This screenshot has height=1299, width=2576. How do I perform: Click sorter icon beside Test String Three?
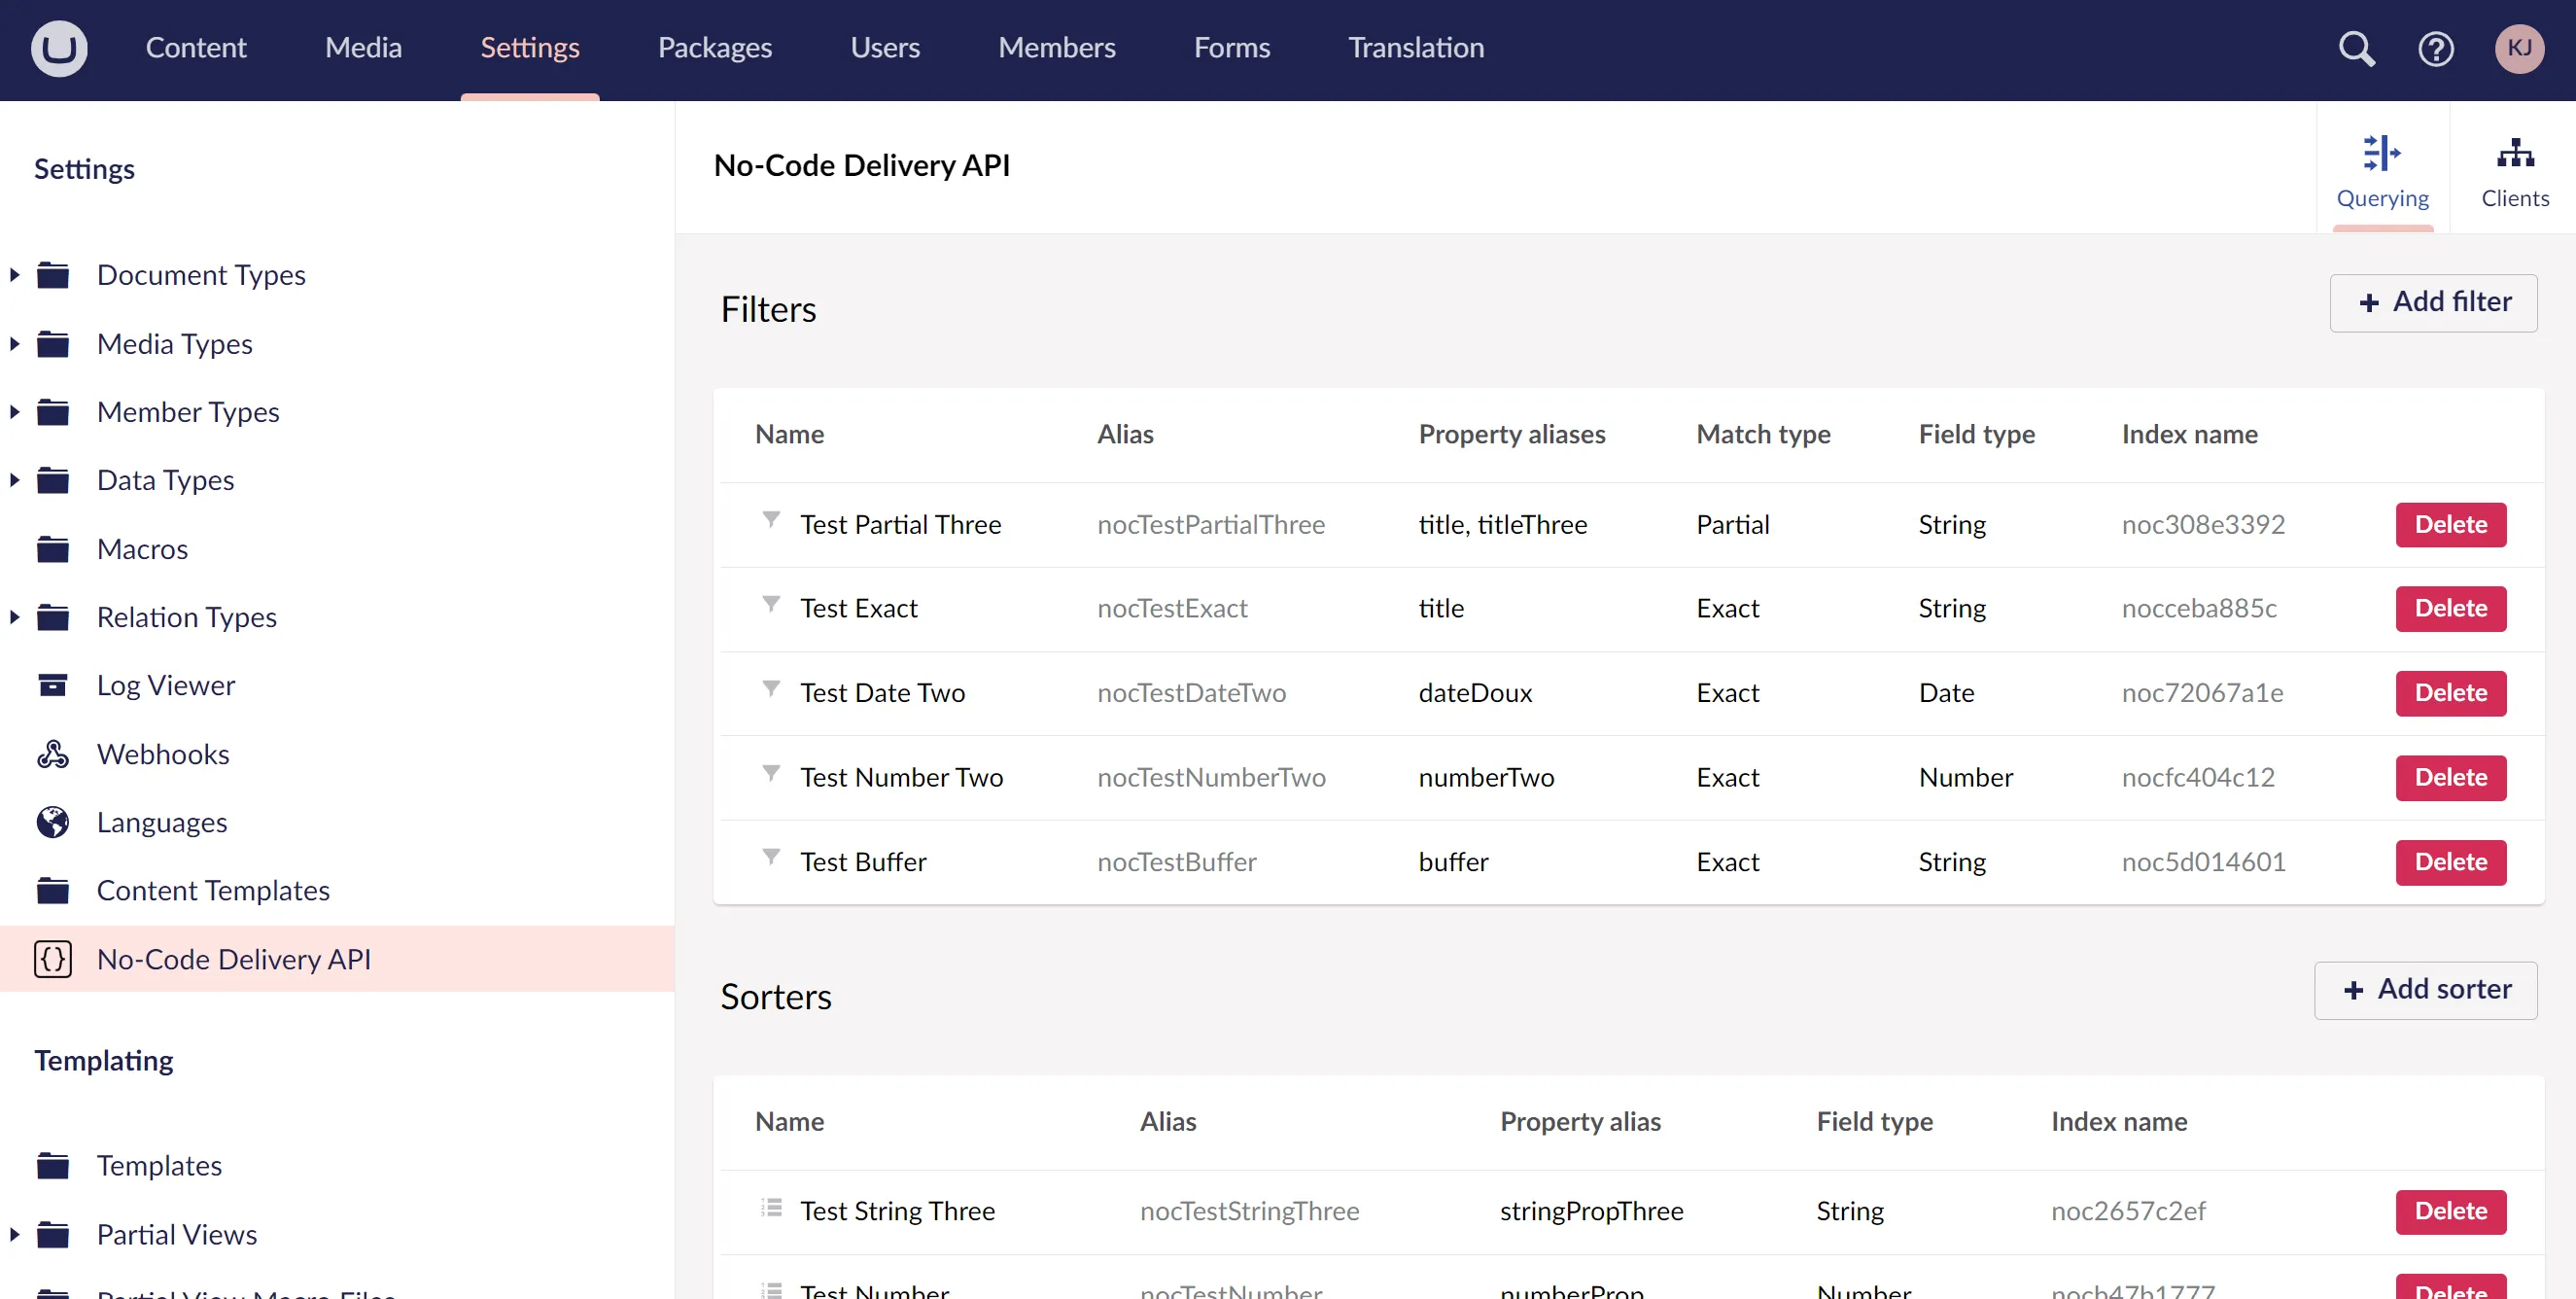coord(771,1208)
